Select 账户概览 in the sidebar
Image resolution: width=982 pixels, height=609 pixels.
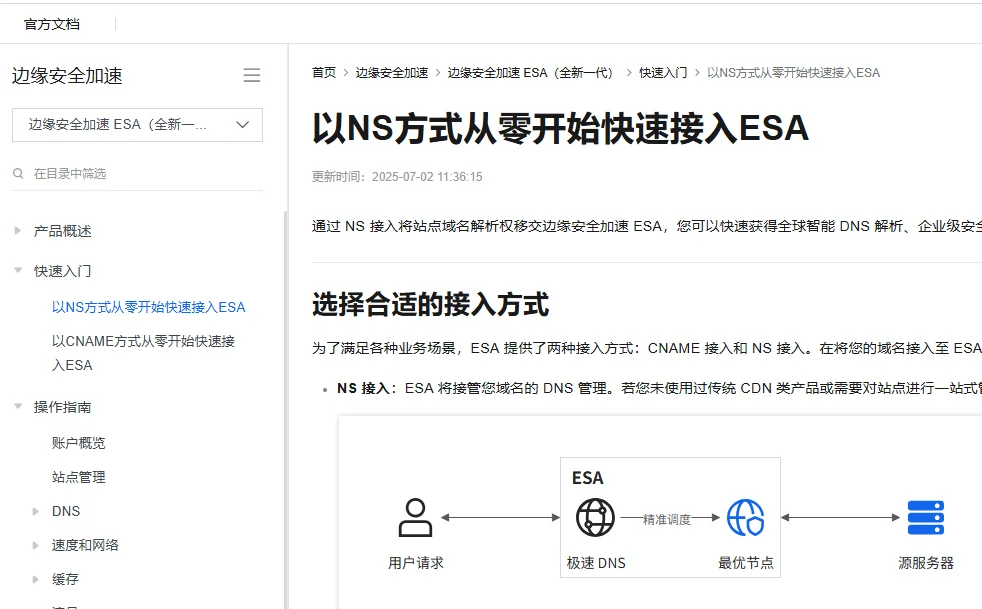(79, 442)
